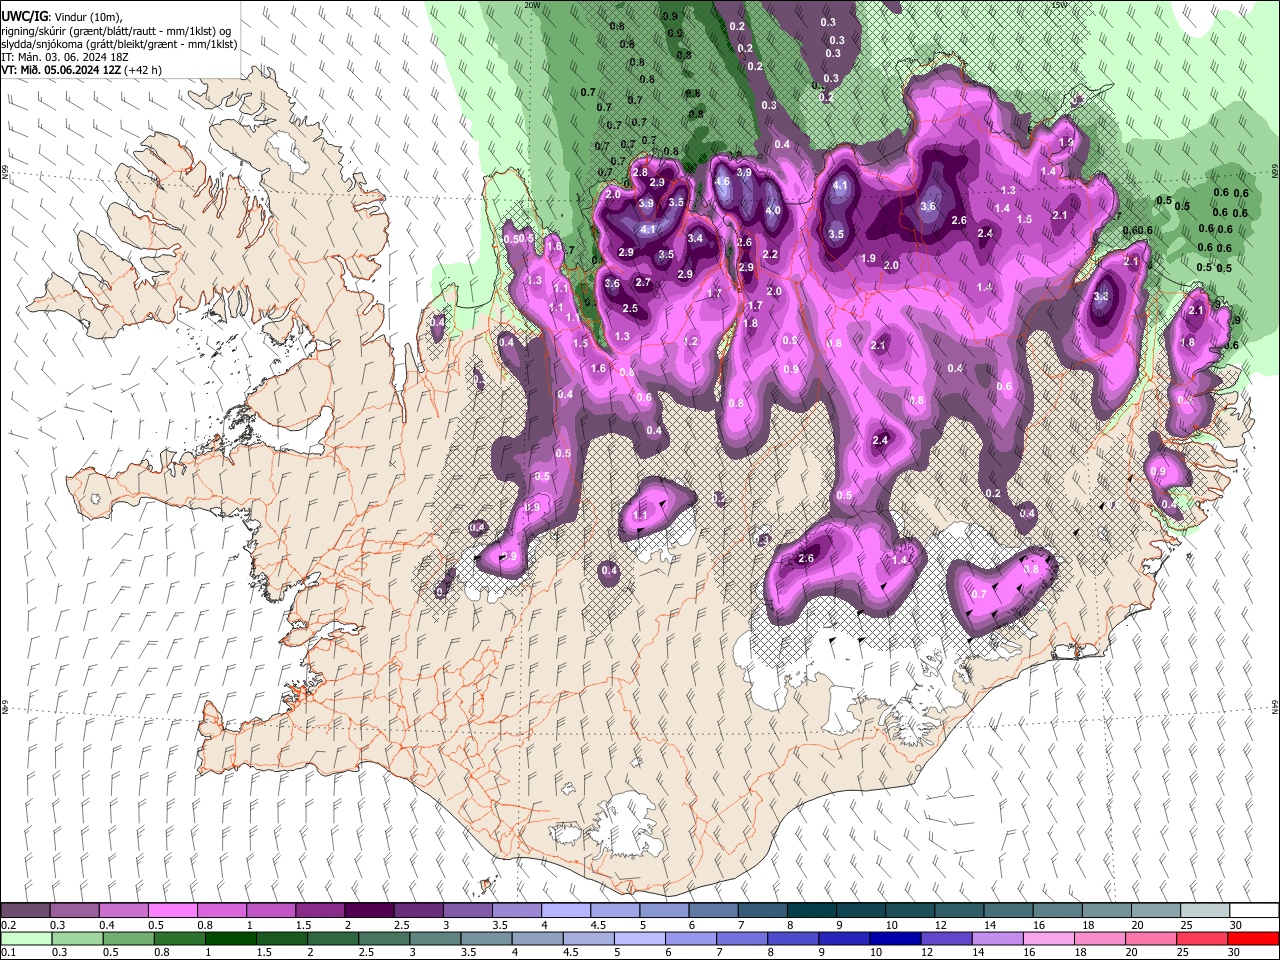1280x960 pixels.
Task: Pick the deep navy blue 10 swatch in lower legend
Action: pyautogui.click(x=894, y=939)
